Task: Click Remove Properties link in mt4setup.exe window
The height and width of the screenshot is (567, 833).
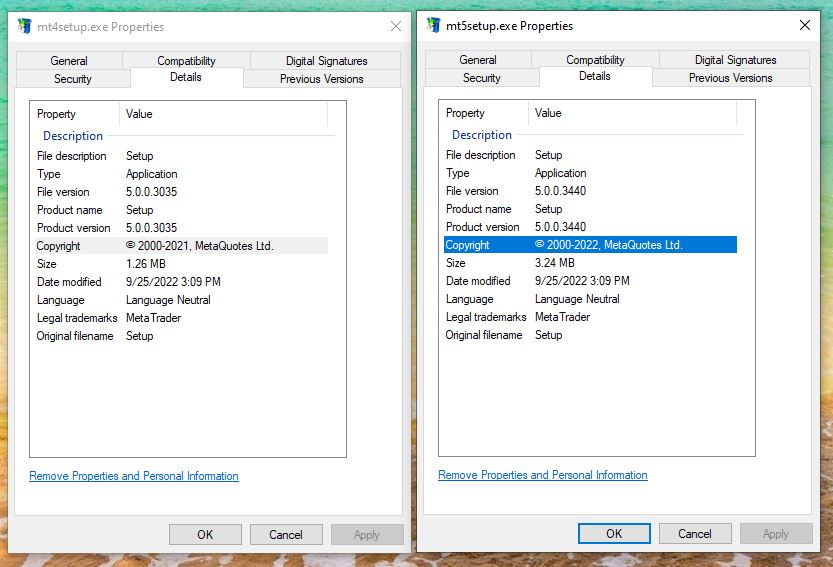Action: point(134,476)
